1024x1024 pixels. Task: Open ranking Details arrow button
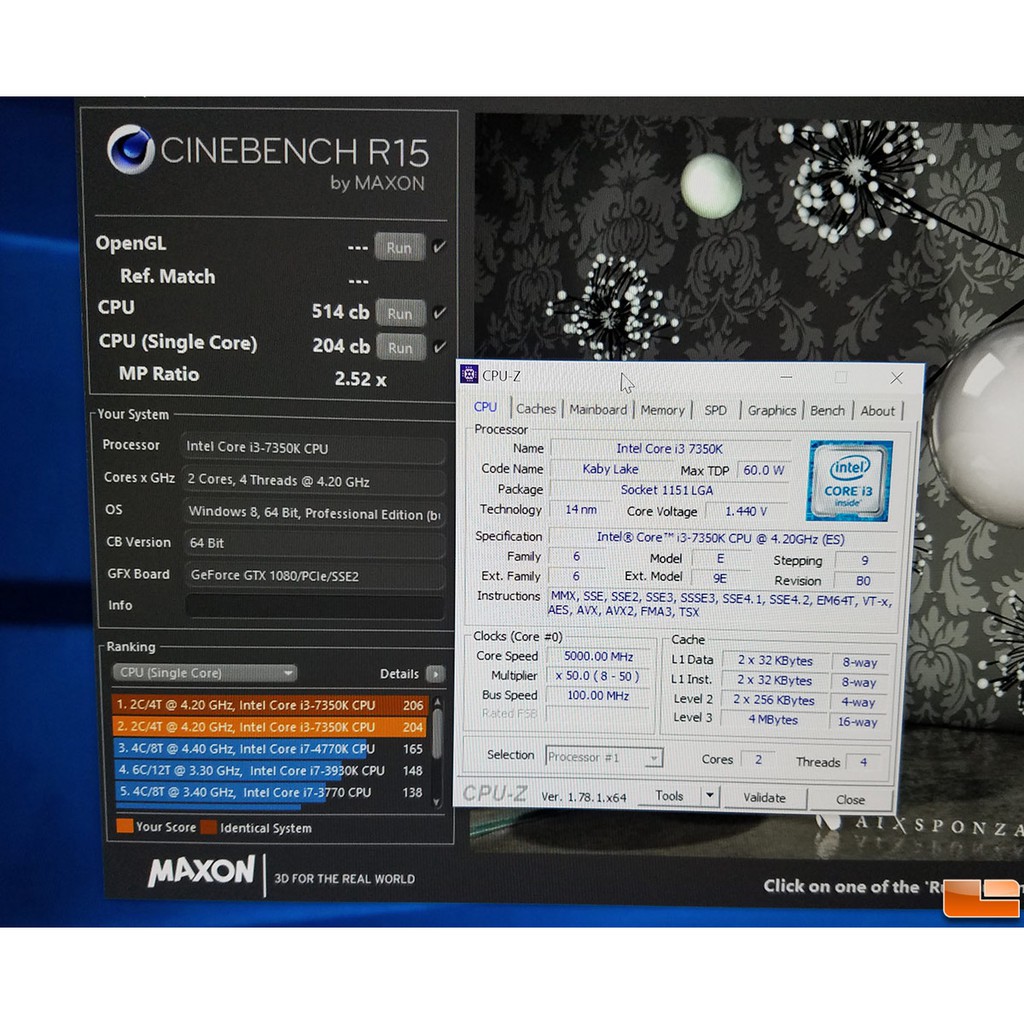[x=435, y=673]
